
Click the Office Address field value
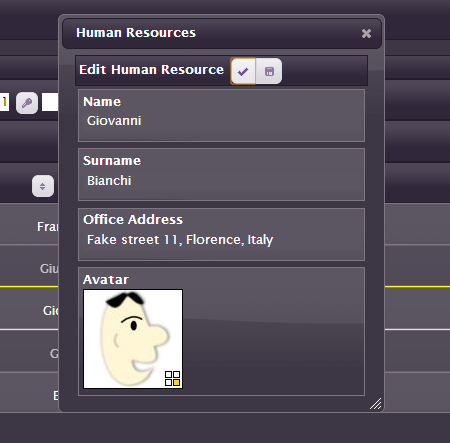[180, 240]
